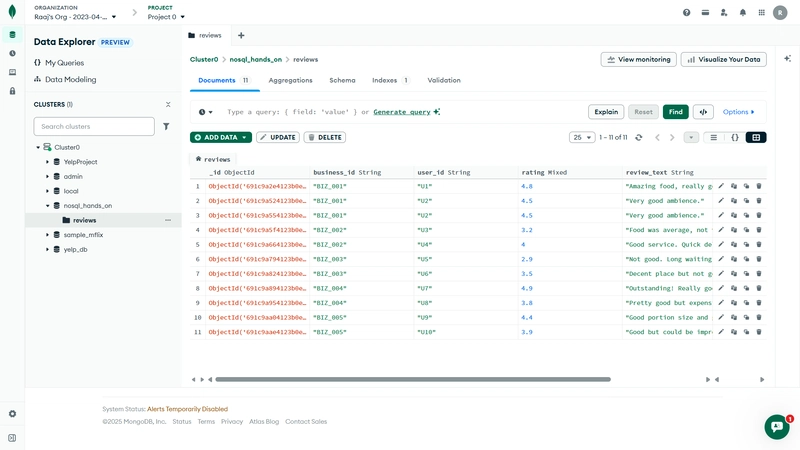This screenshot has width=800, height=450.
Task: Switch to table view
Action: [756, 137]
